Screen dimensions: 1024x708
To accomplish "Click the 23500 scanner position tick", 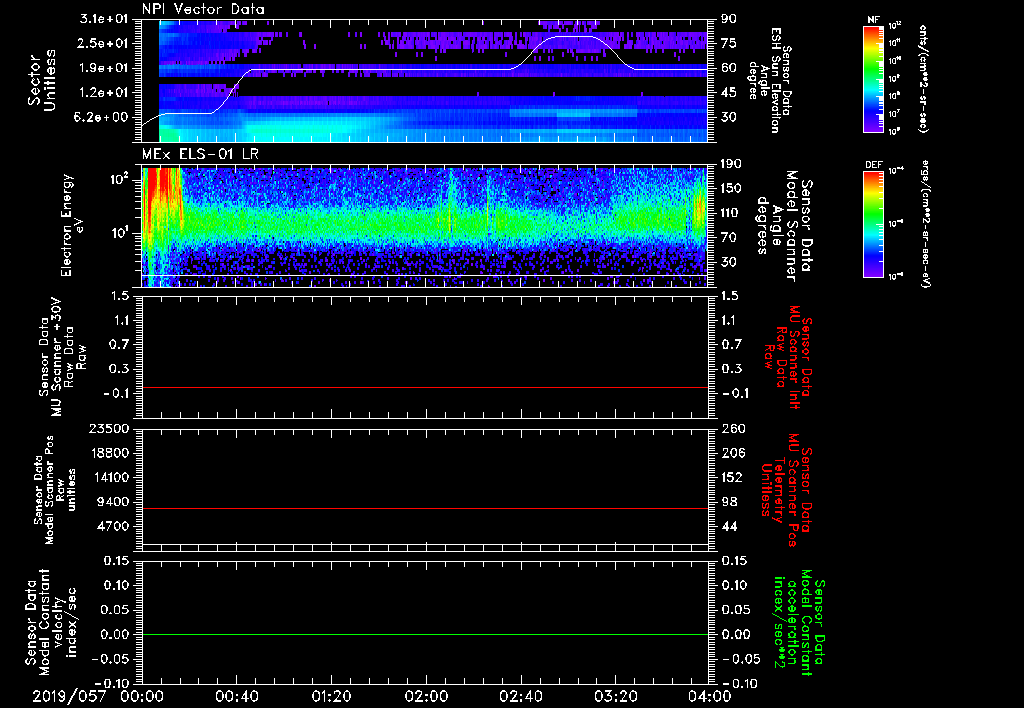I will pyautogui.click(x=108, y=428).
